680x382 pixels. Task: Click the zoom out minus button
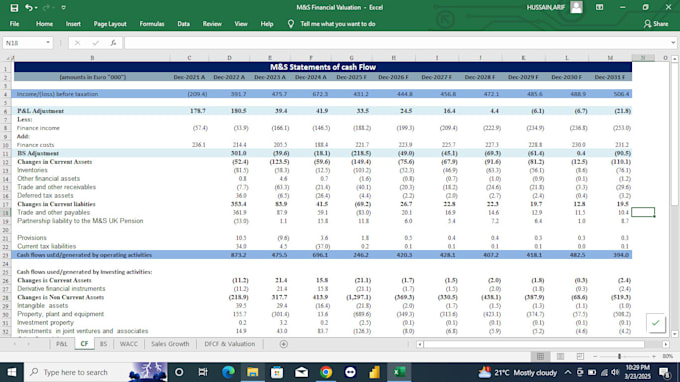click(x=595, y=356)
